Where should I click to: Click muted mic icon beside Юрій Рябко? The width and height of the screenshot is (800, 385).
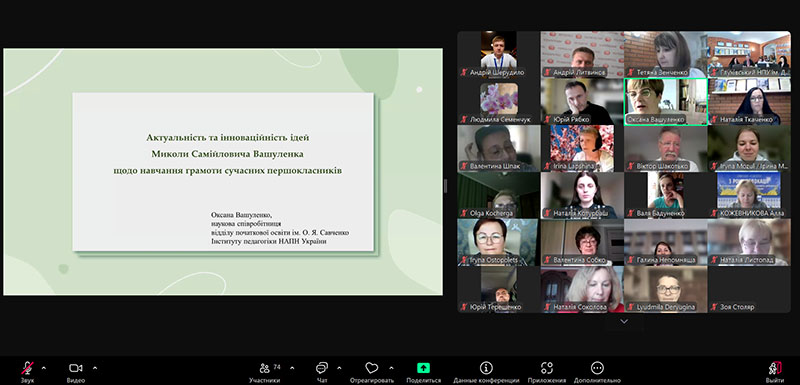tap(547, 120)
